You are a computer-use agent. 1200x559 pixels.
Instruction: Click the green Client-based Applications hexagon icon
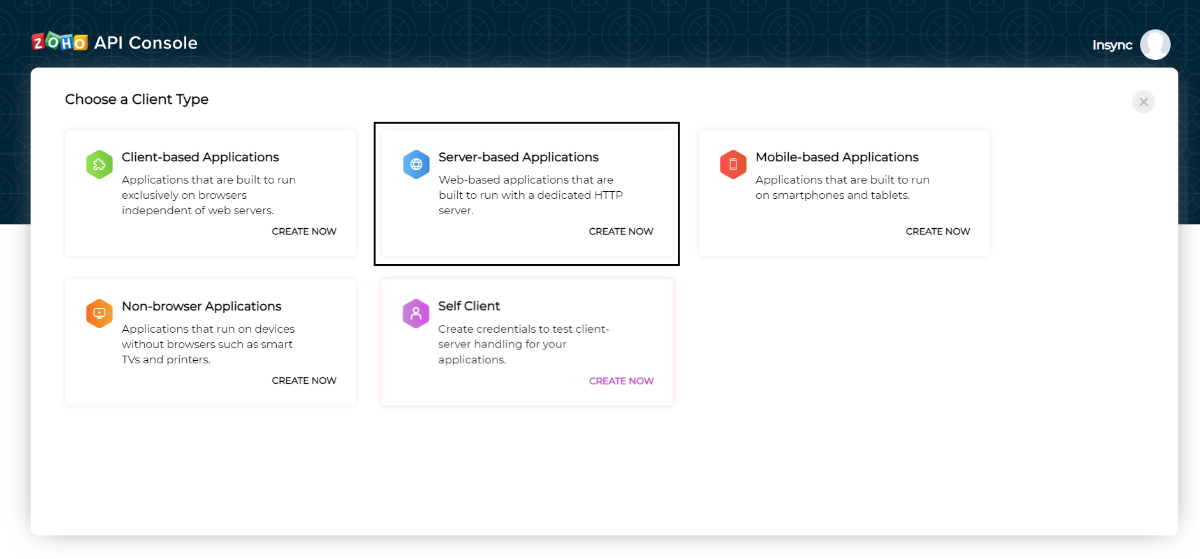[99, 165]
